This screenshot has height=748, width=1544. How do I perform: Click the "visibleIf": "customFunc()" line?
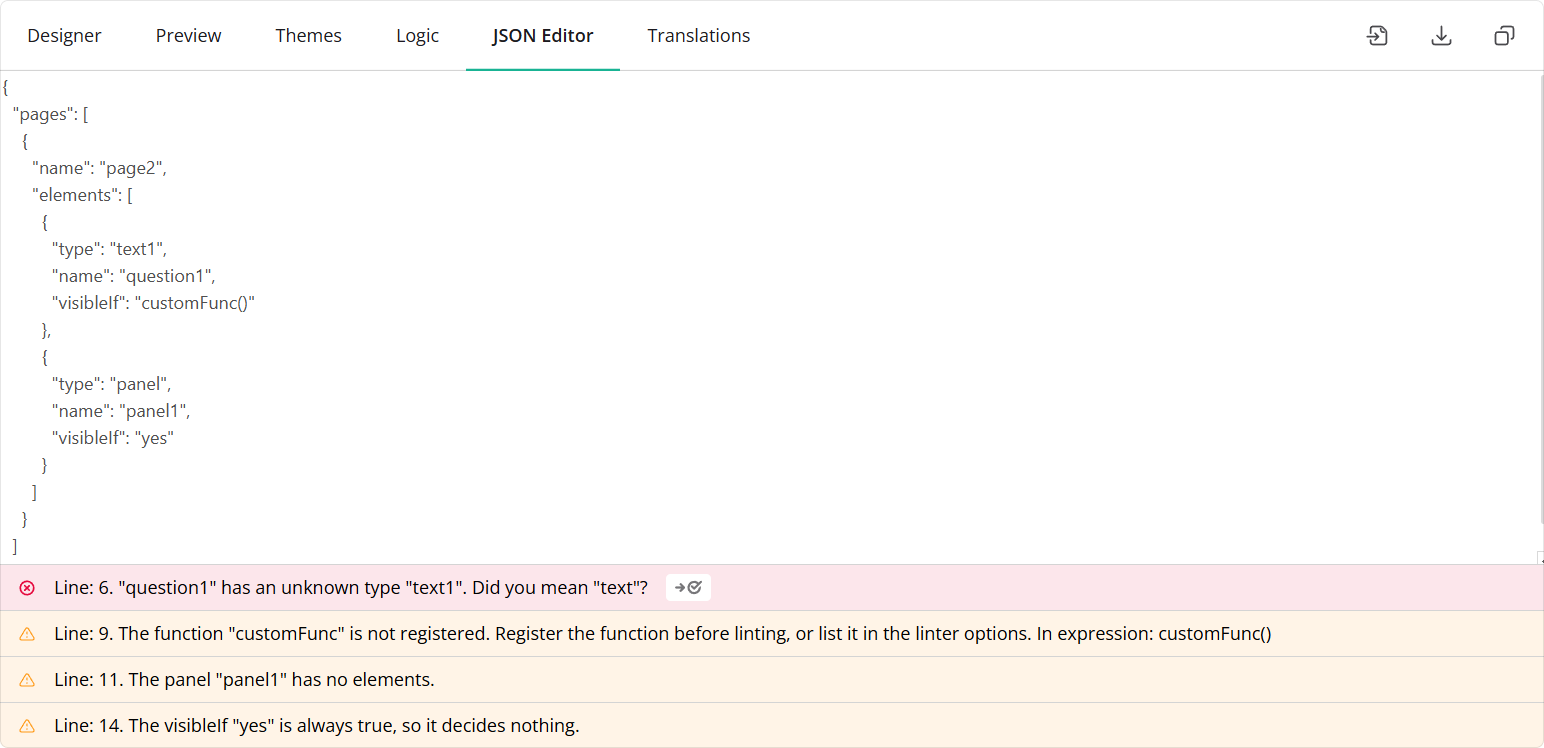click(x=154, y=303)
